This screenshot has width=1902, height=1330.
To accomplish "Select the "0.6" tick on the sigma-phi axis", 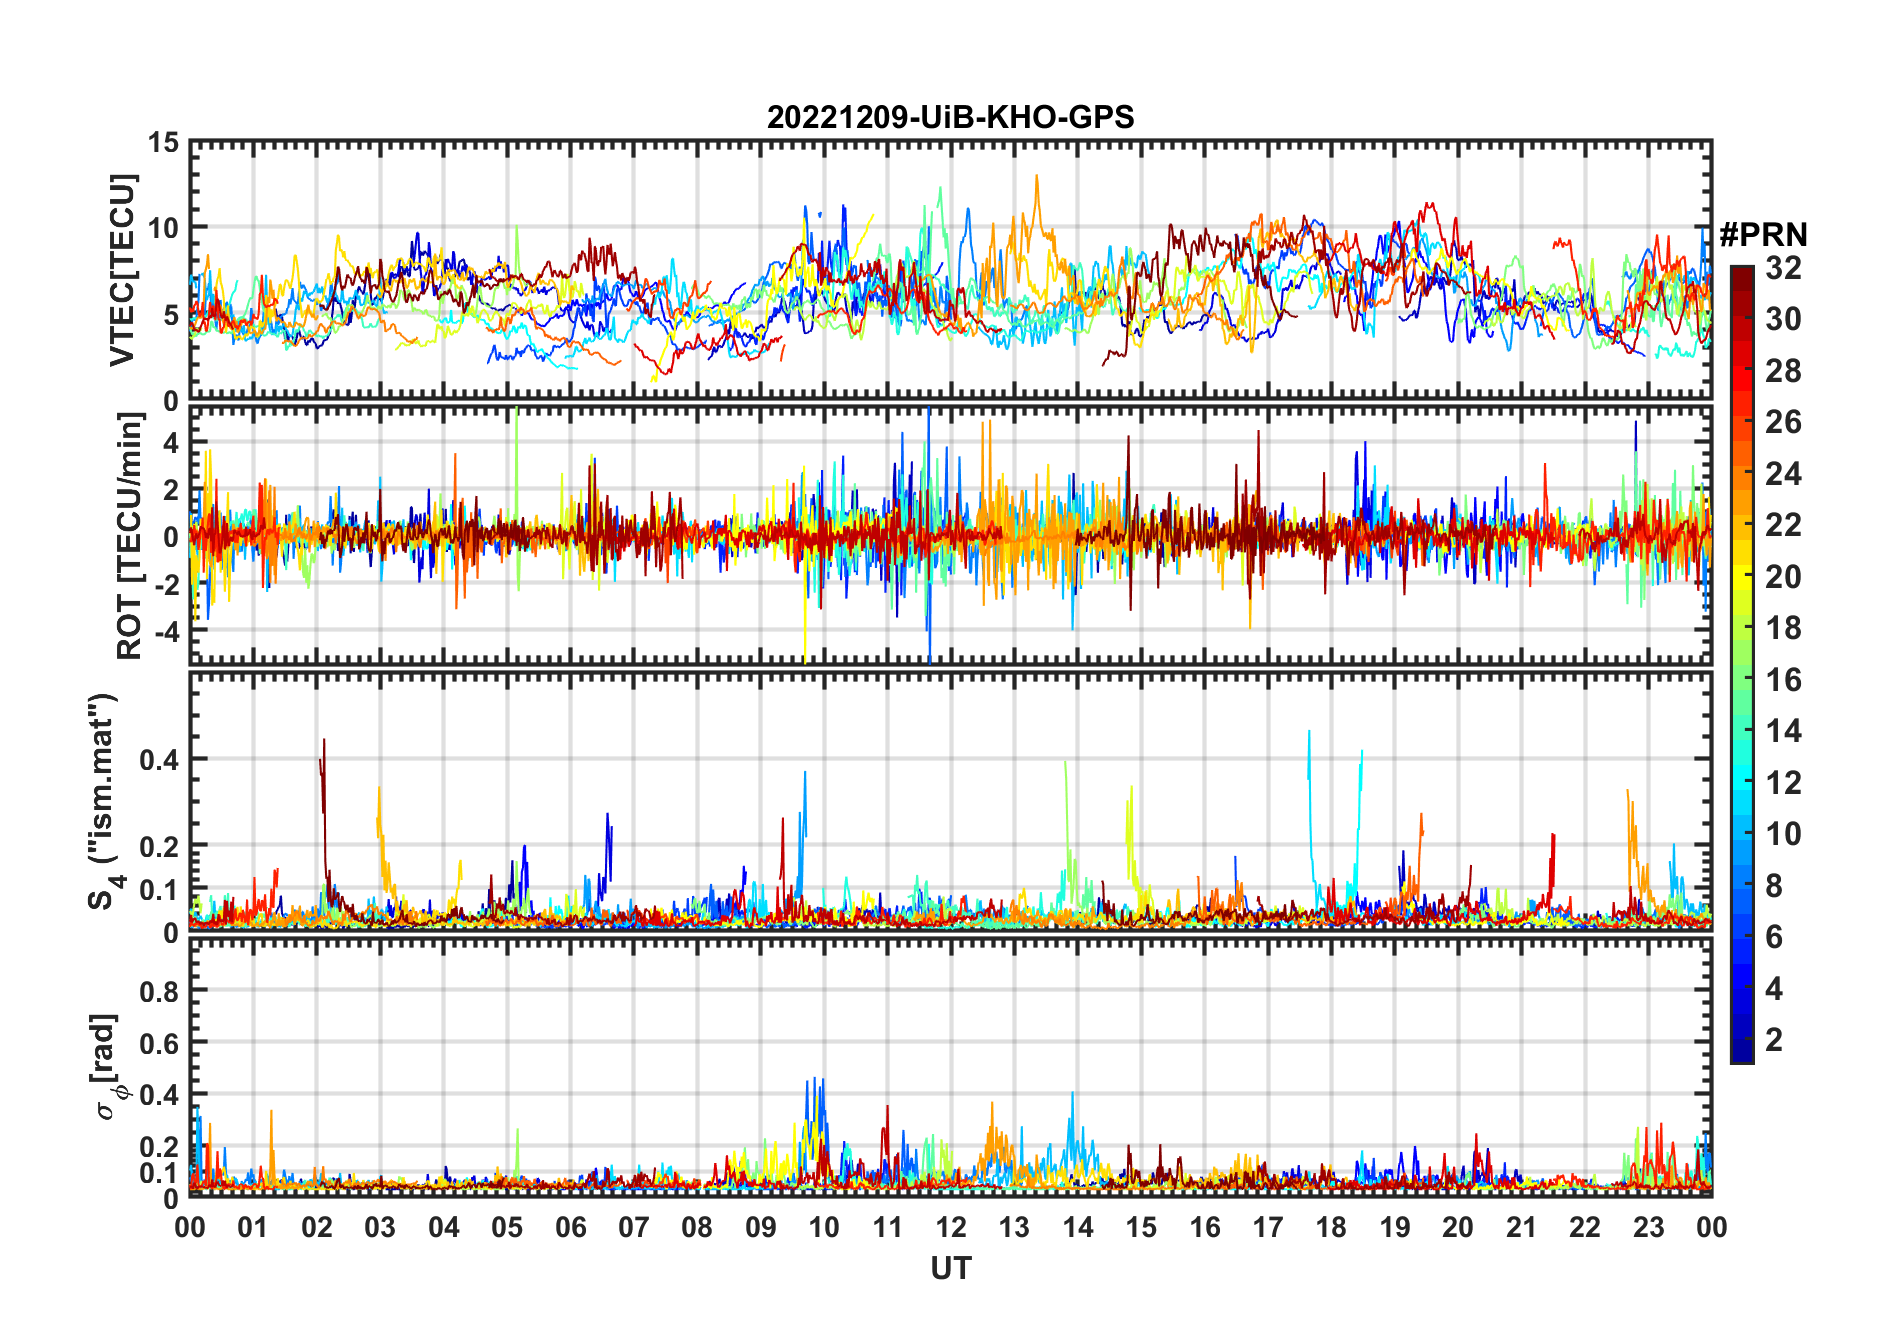I will pyautogui.click(x=159, y=1043).
